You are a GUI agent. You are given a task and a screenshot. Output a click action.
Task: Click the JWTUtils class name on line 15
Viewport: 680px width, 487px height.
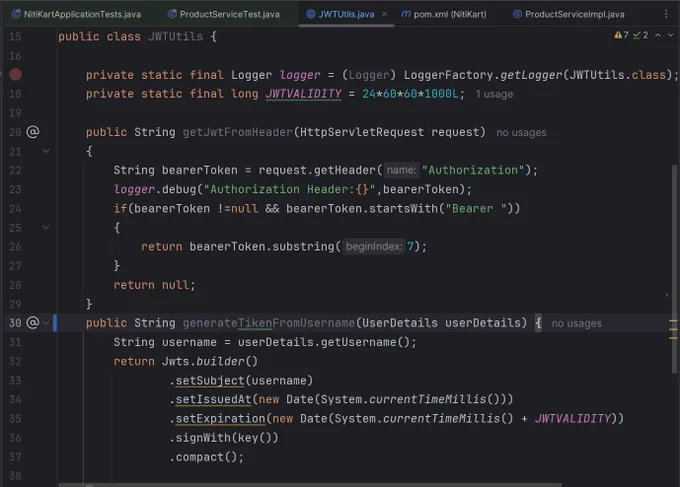(x=175, y=36)
